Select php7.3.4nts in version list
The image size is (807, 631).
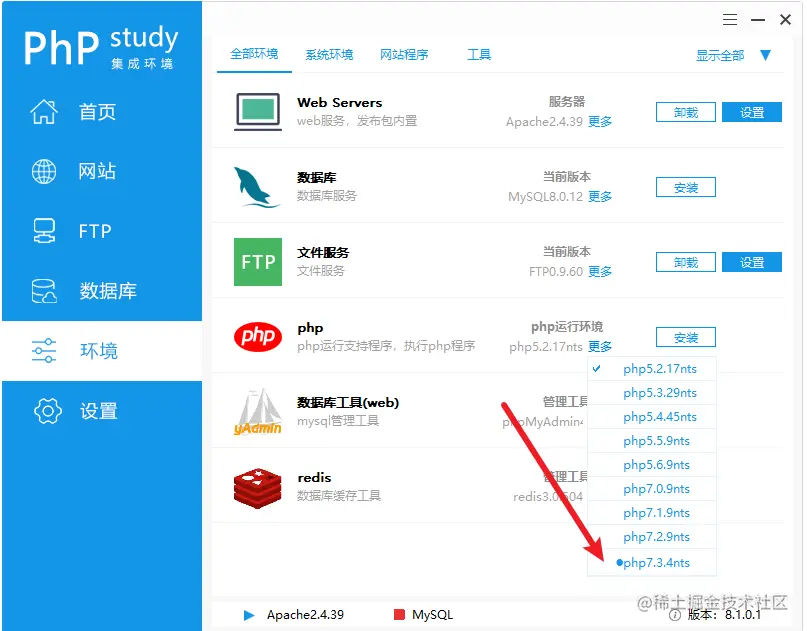click(652, 563)
